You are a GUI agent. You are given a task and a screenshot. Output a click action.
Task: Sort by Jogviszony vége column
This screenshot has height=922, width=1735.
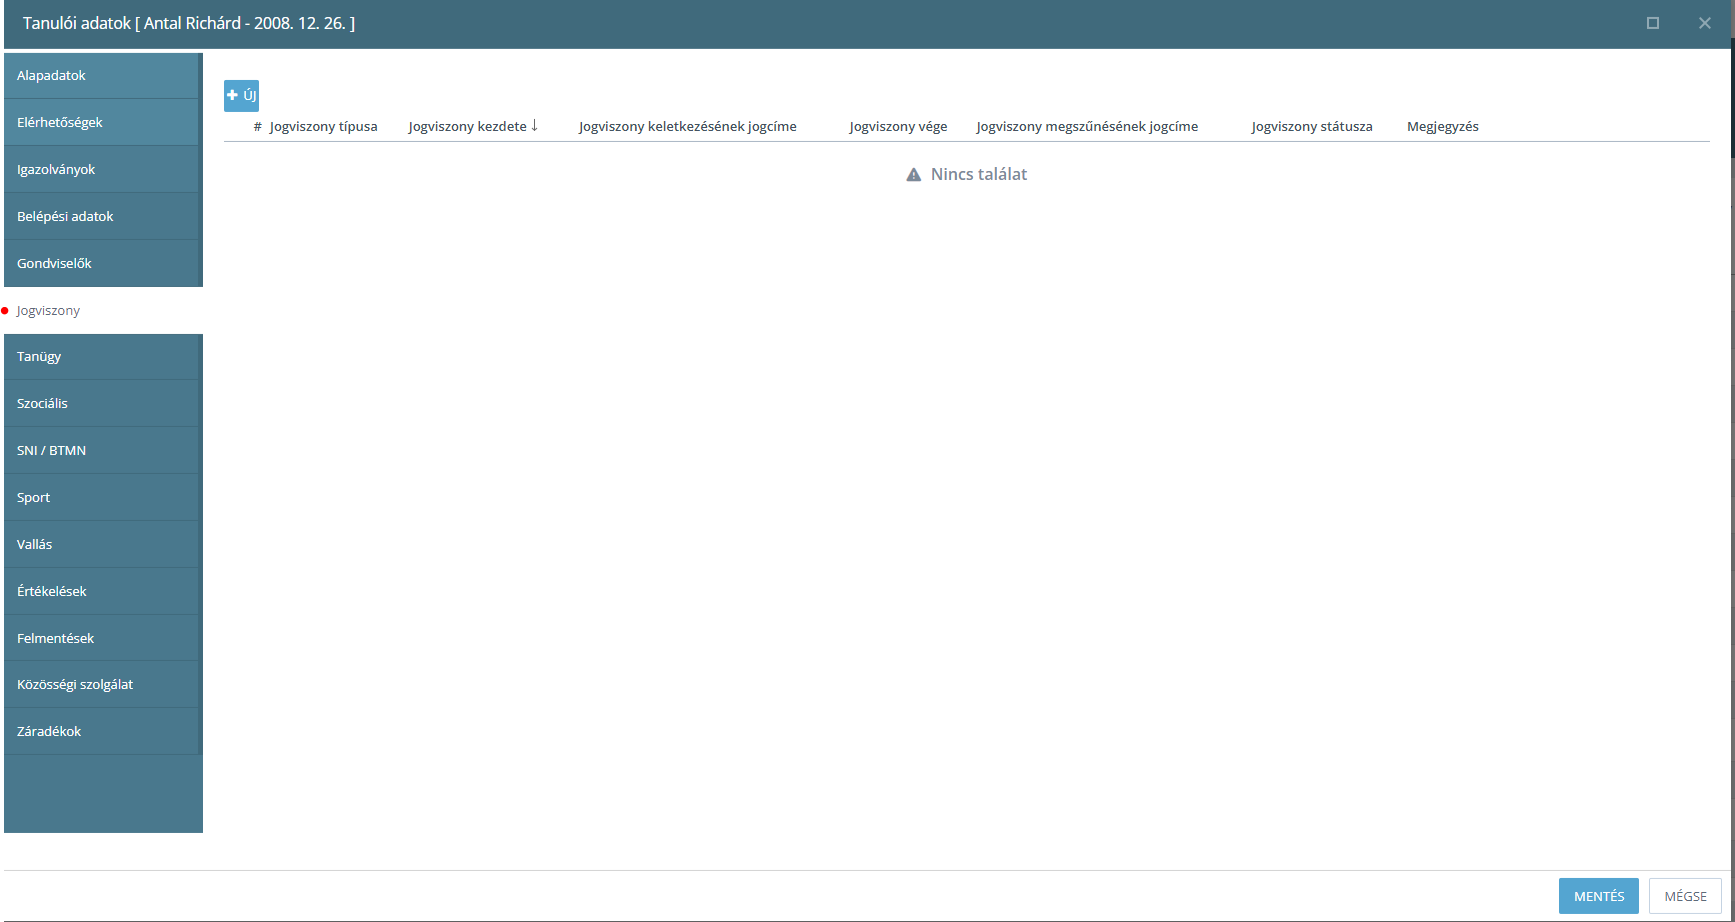coord(898,127)
